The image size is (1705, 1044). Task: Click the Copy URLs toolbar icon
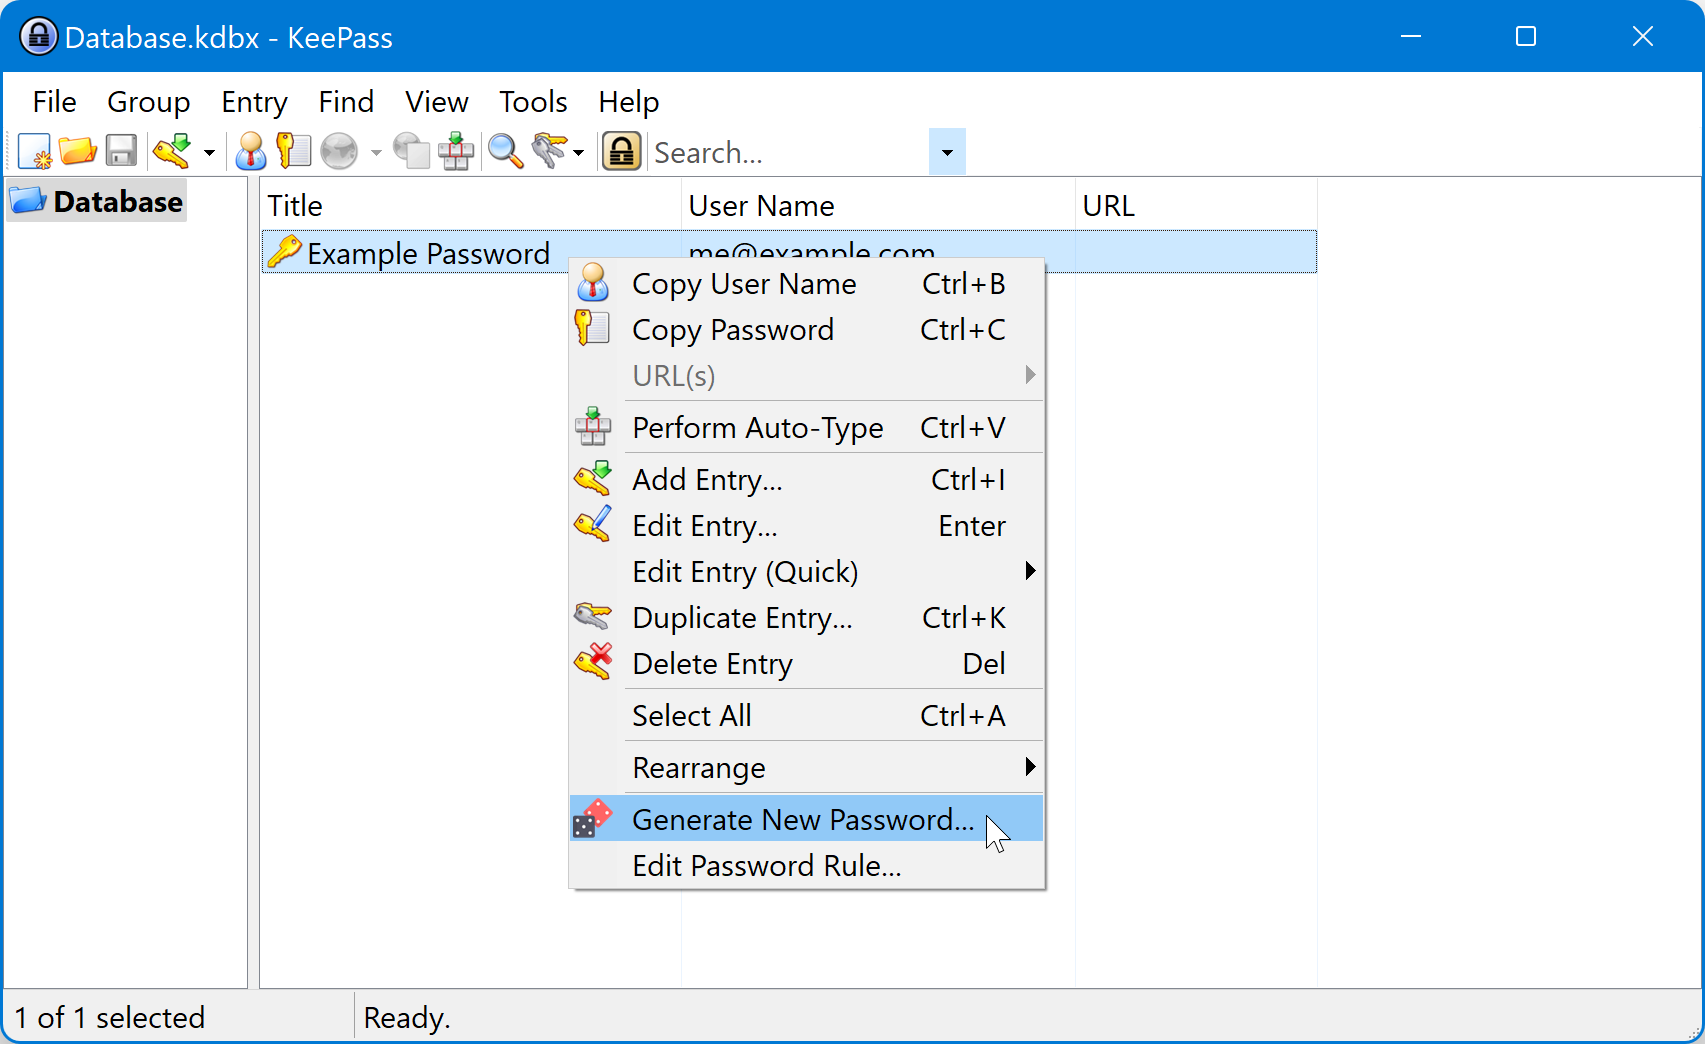point(411,152)
